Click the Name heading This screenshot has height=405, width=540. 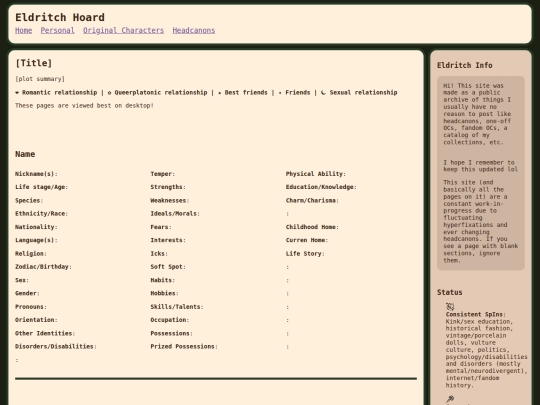25,154
